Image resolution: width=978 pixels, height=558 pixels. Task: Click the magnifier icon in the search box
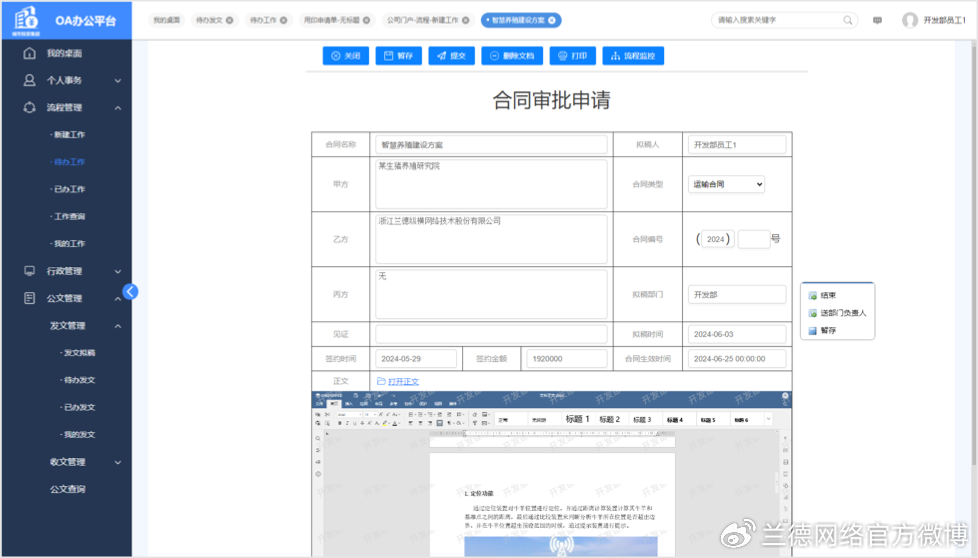coord(848,20)
